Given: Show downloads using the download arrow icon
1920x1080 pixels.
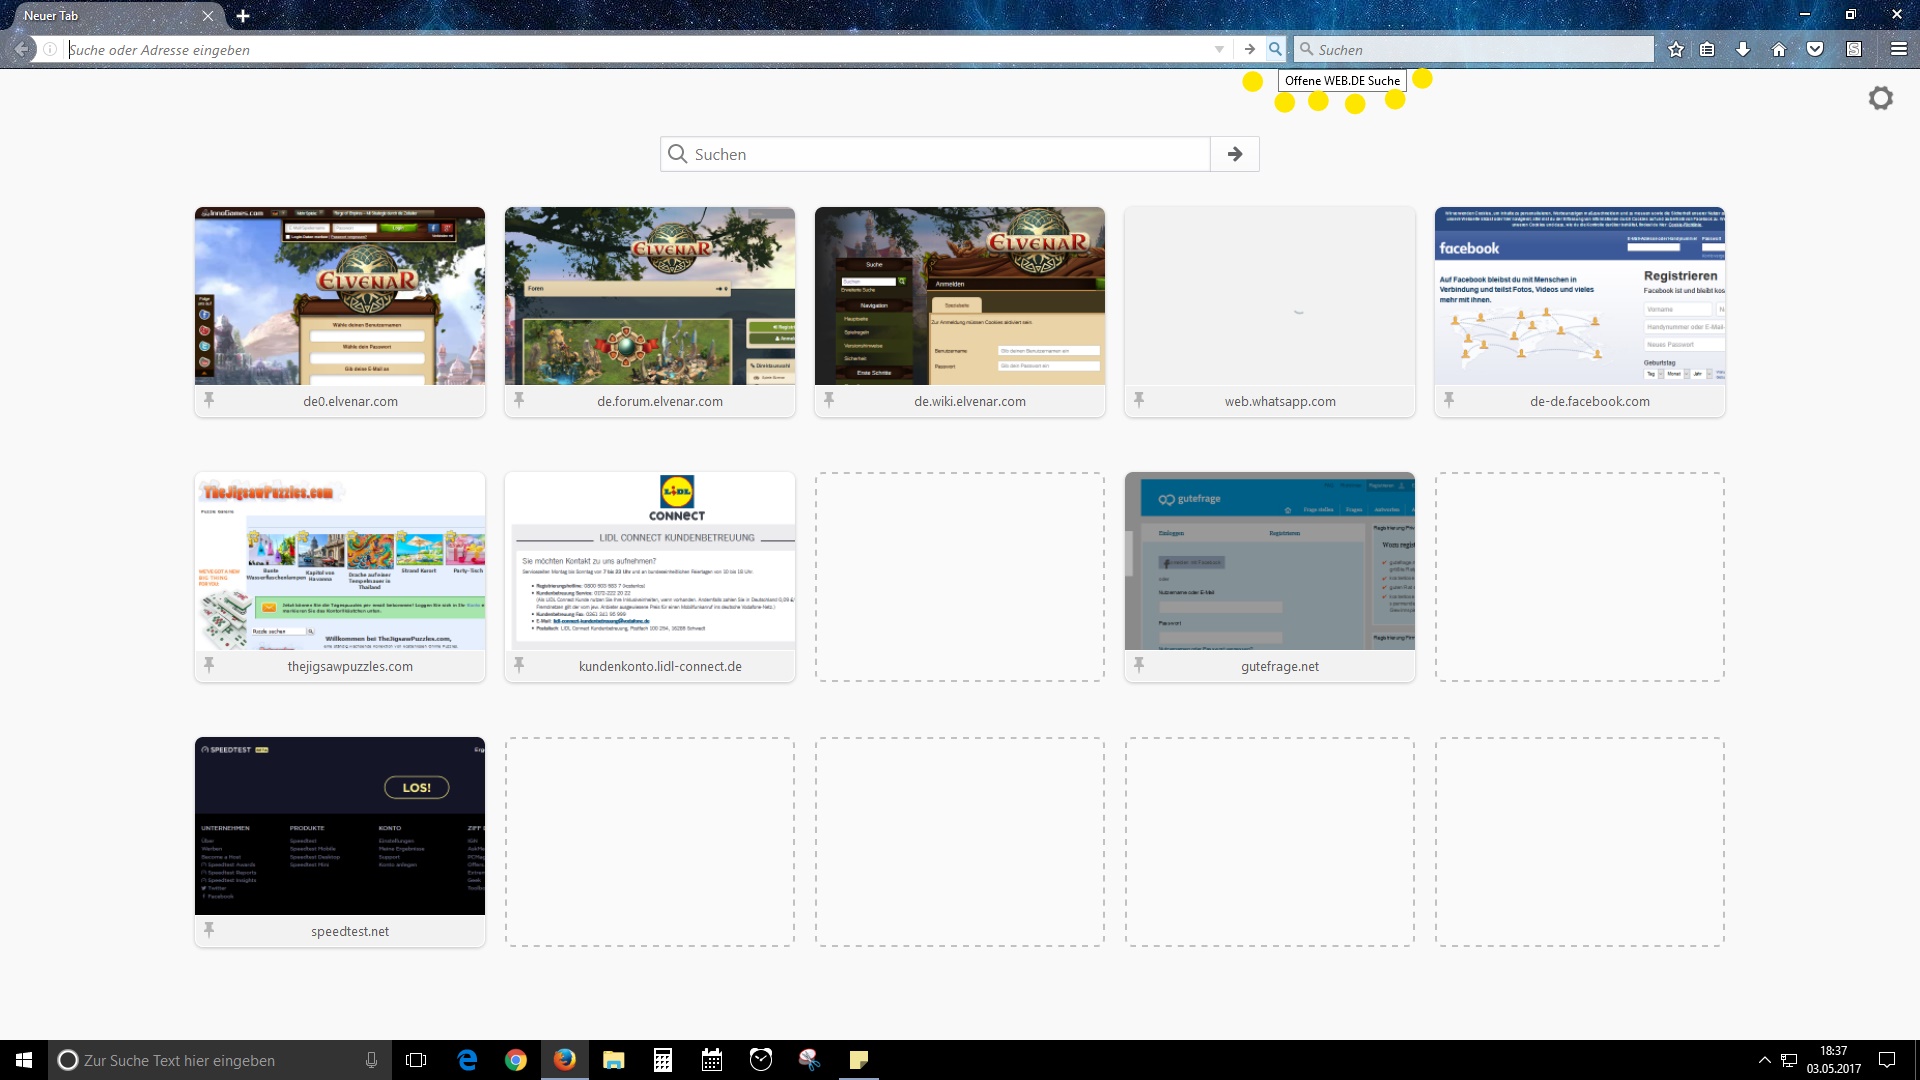Looking at the screenshot, I should (1743, 48).
